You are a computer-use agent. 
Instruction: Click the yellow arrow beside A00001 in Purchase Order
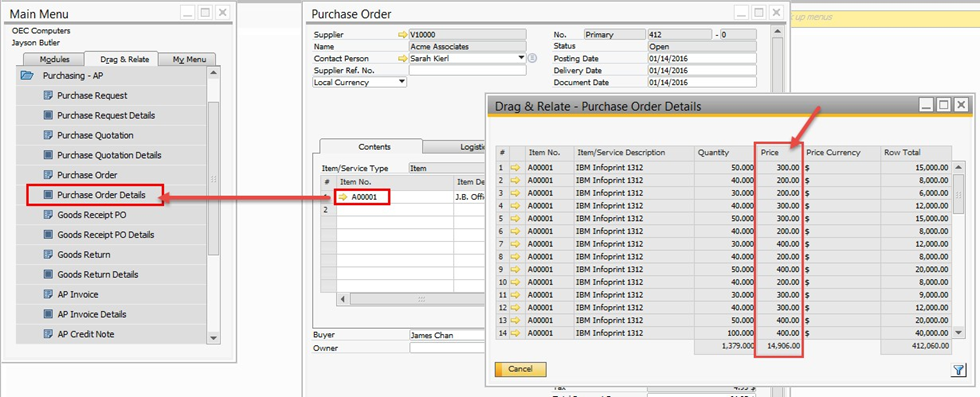click(x=344, y=197)
